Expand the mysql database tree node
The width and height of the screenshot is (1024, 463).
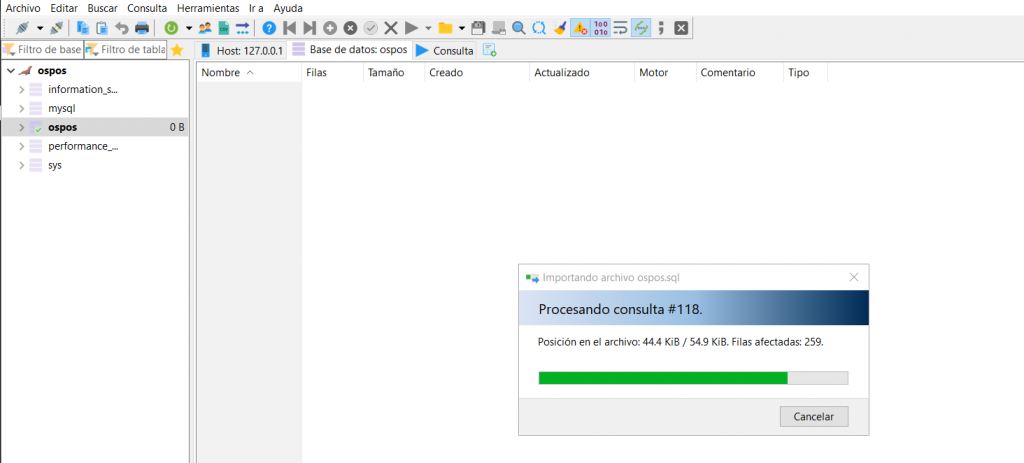click(22, 108)
